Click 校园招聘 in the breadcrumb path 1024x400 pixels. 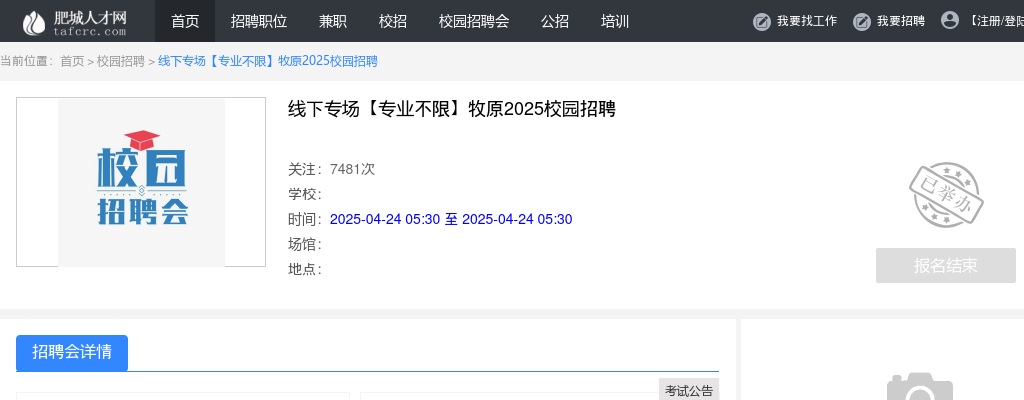point(120,62)
